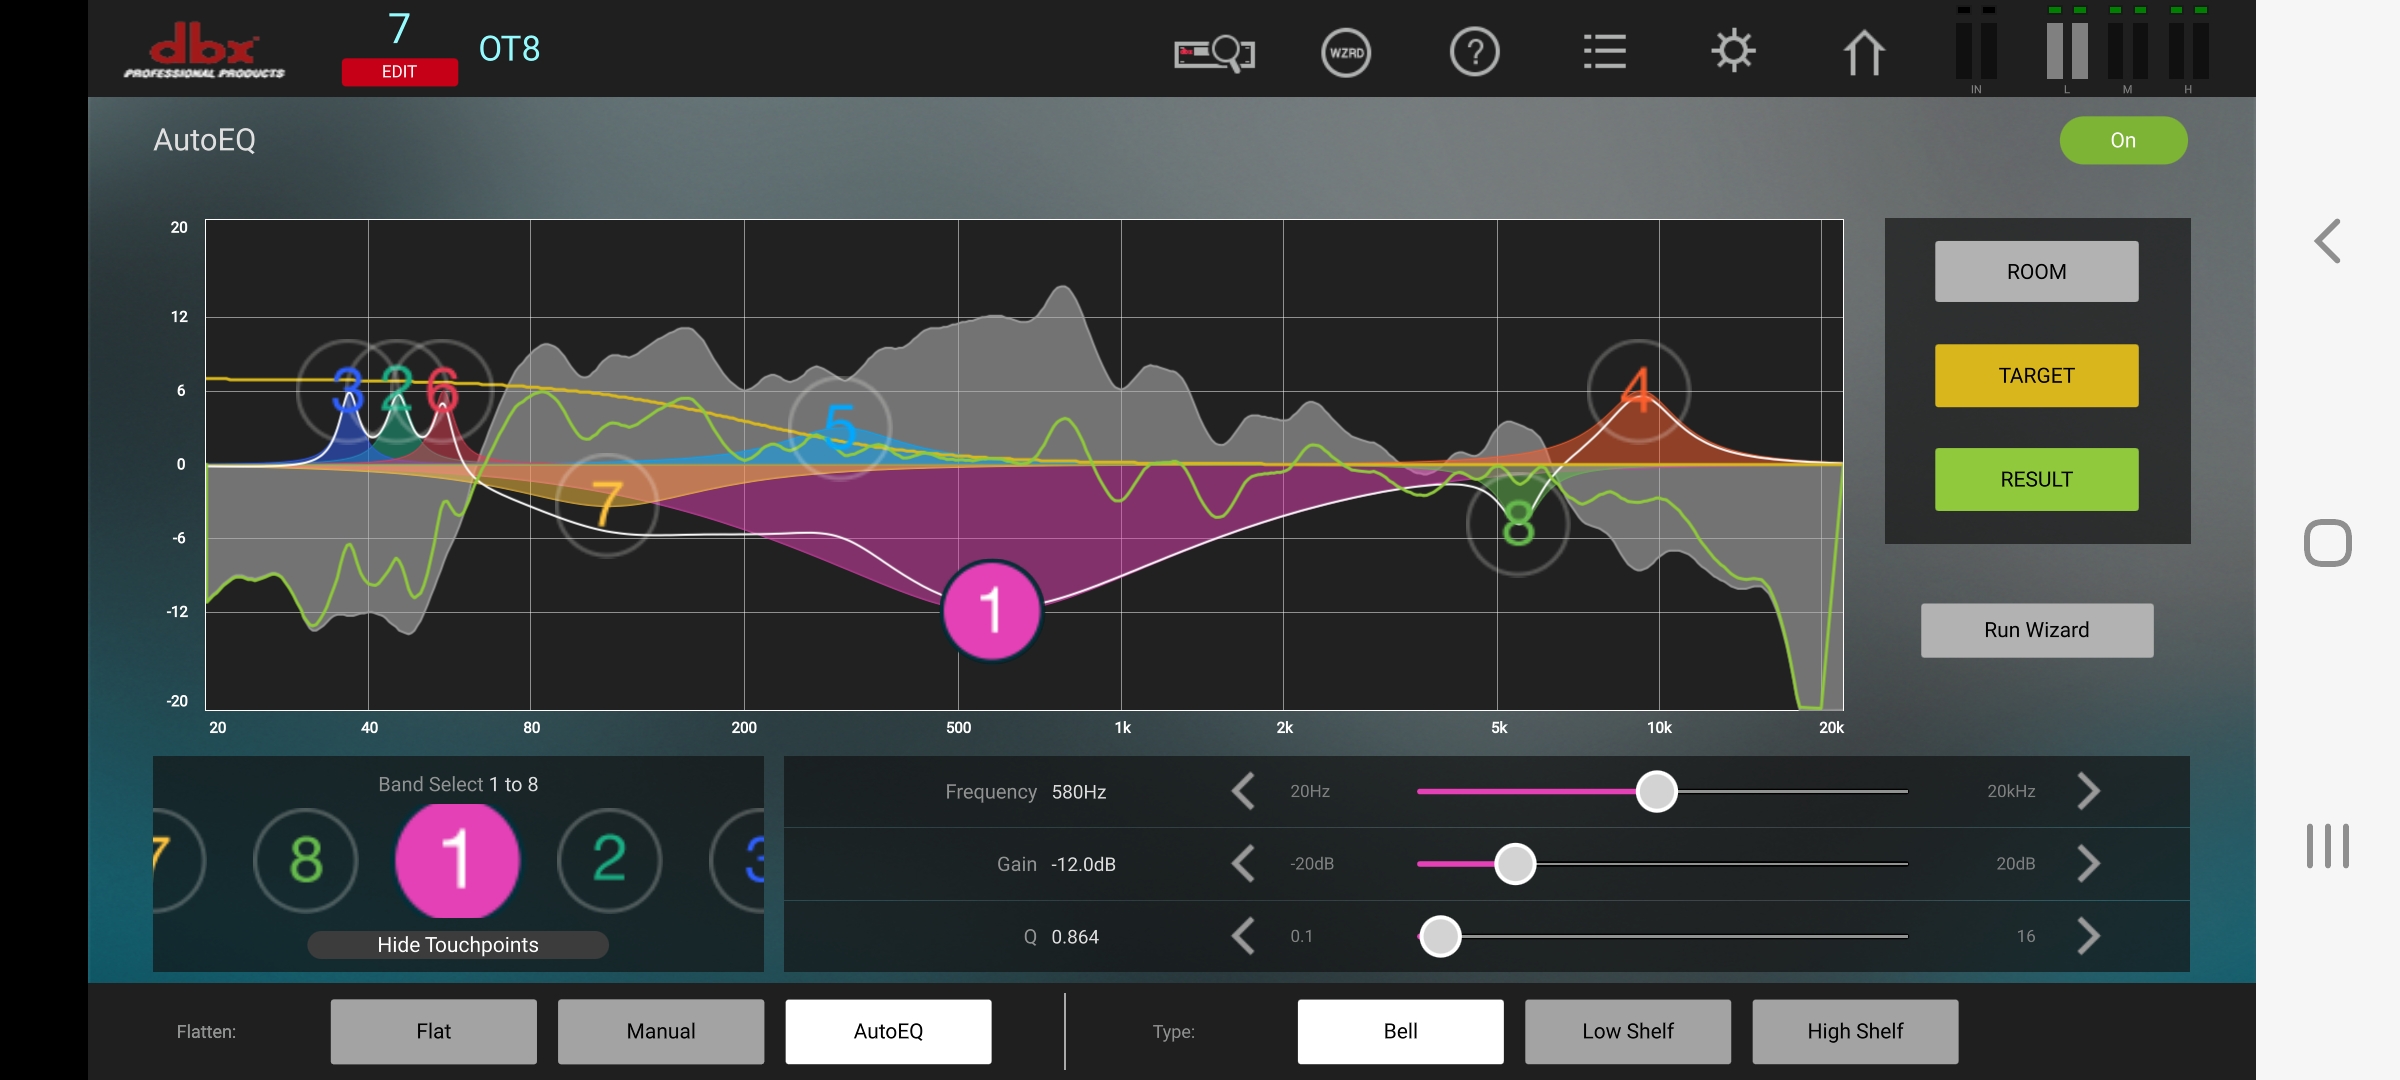Image resolution: width=2400 pixels, height=1080 pixels.
Task: Select band 8 circle in Band Select
Action: [x=306, y=860]
